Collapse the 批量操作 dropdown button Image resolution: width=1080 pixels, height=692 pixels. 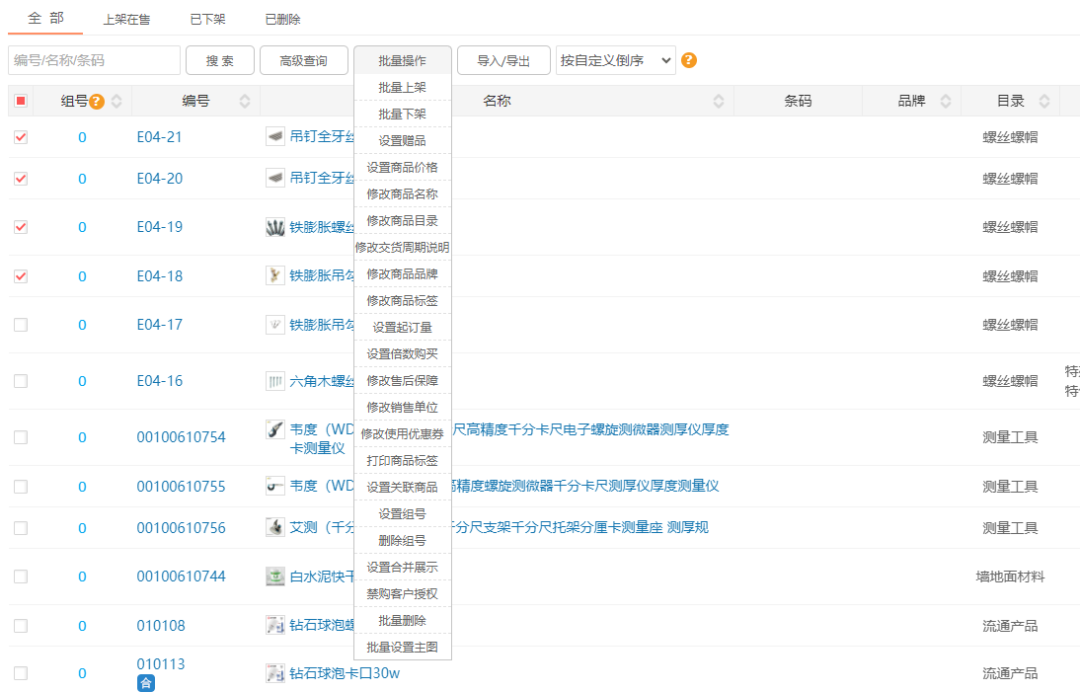click(x=402, y=60)
